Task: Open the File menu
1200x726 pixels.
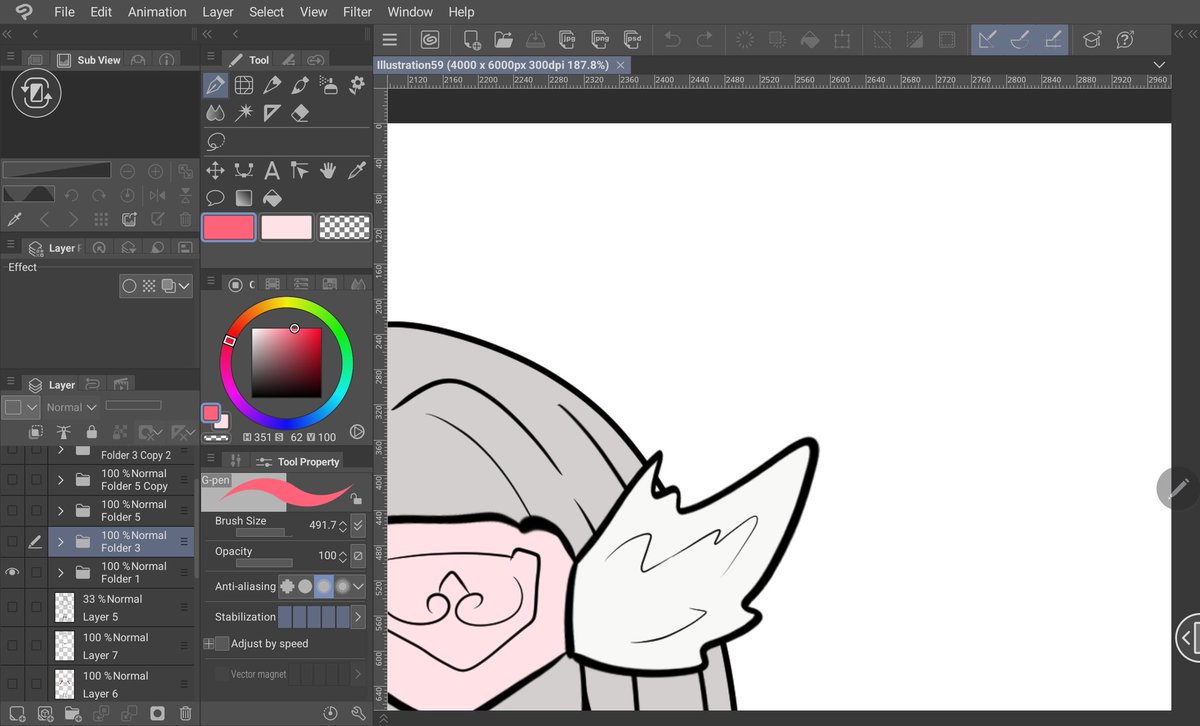Action: click(64, 12)
